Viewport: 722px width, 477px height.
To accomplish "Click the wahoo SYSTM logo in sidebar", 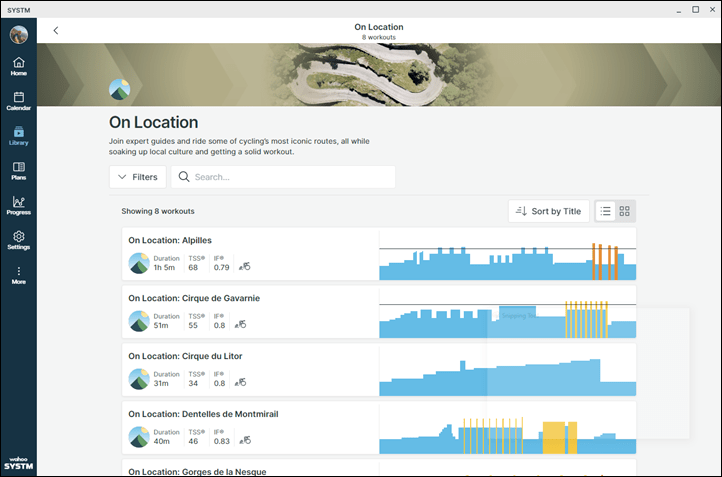I will [x=18, y=464].
